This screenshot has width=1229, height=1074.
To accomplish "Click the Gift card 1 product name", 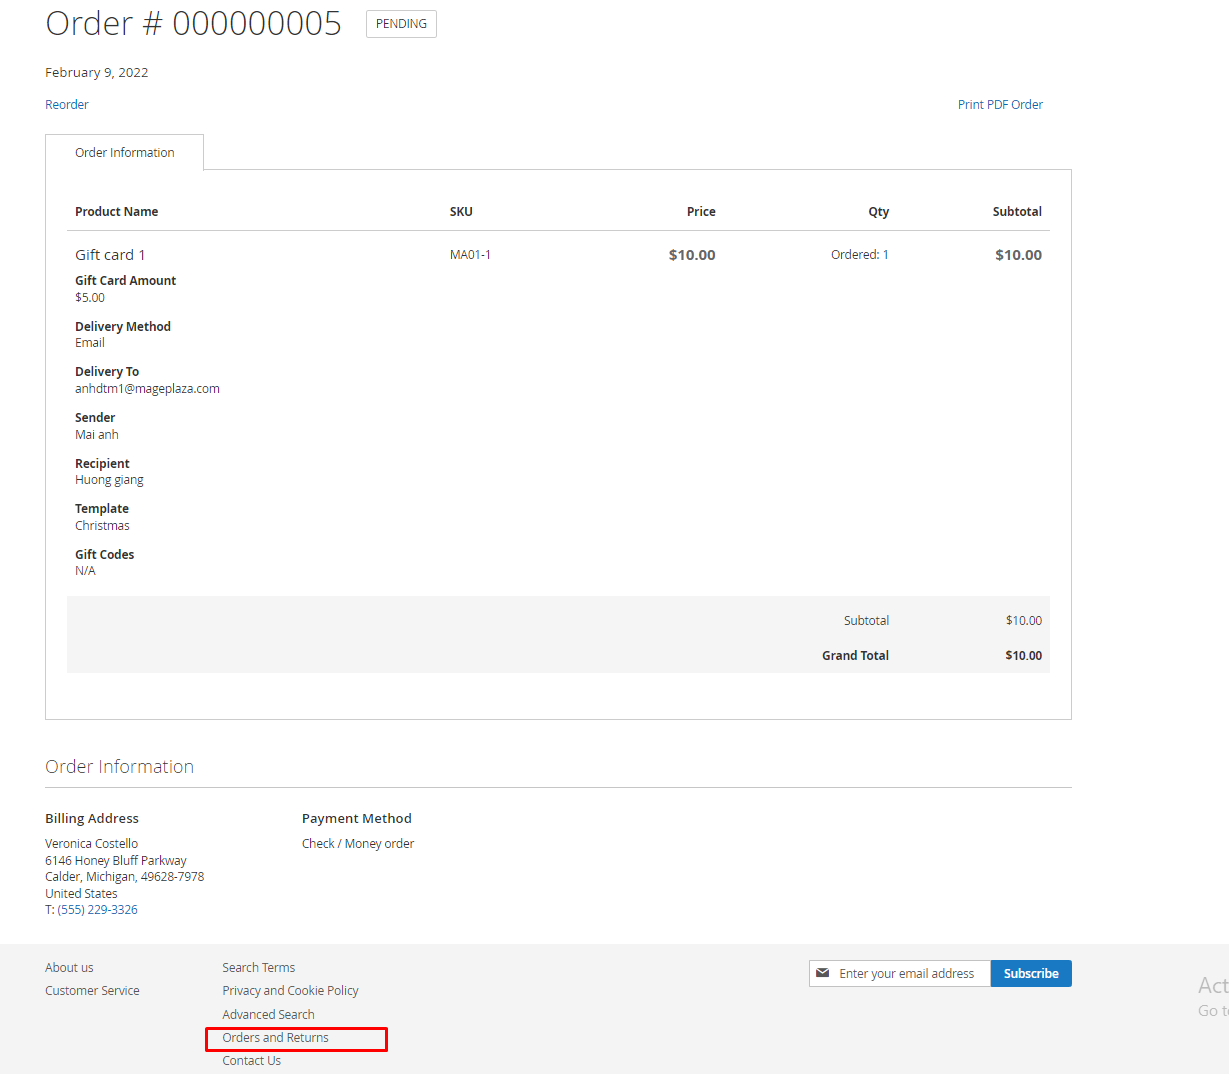I will pyautogui.click(x=110, y=255).
